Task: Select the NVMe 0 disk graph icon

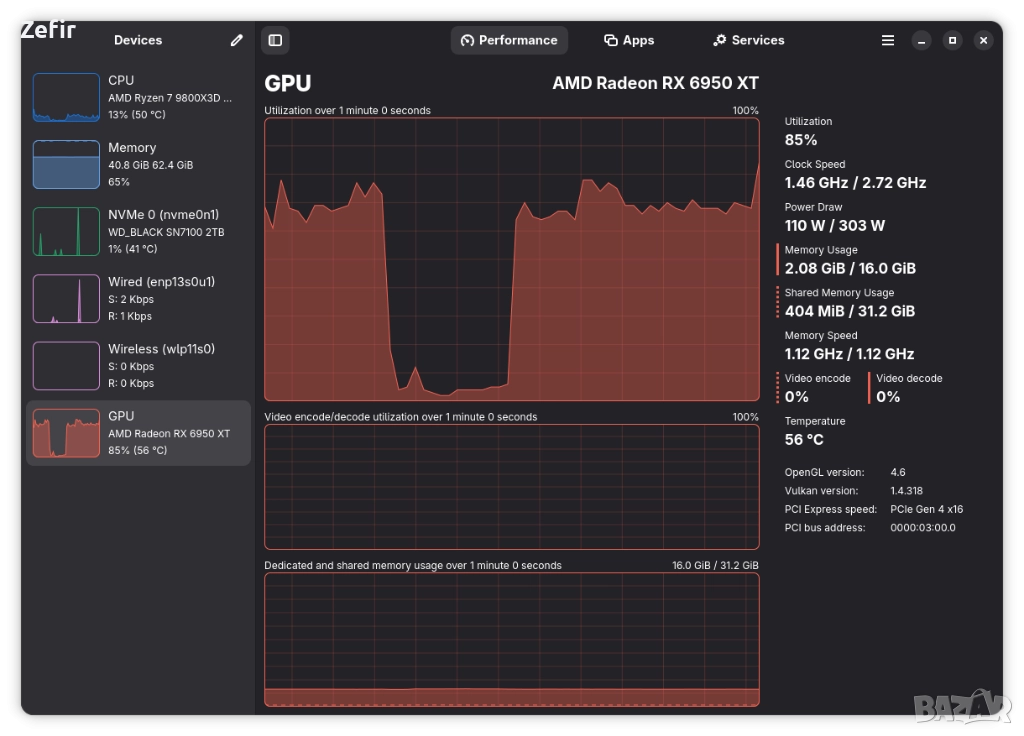Action: (x=66, y=231)
